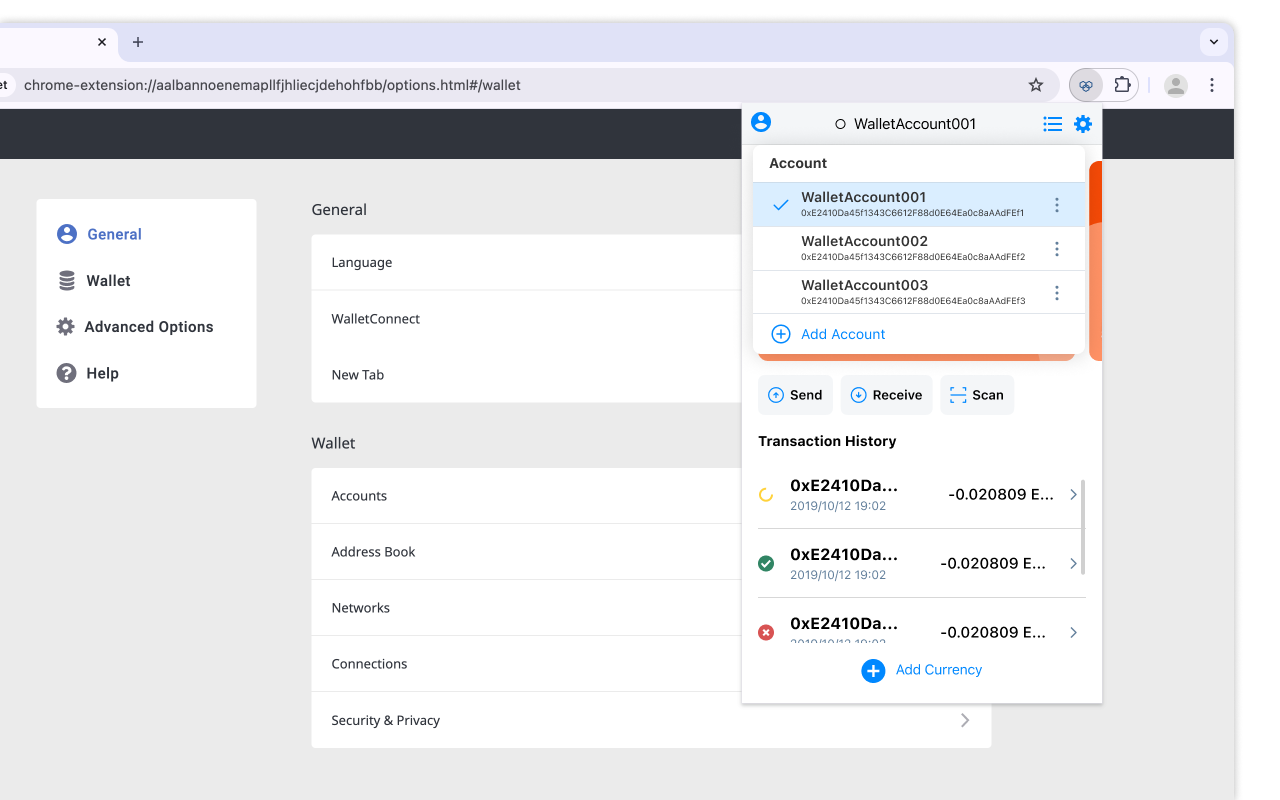Open a new browser tab

pyautogui.click(x=138, y=42)
